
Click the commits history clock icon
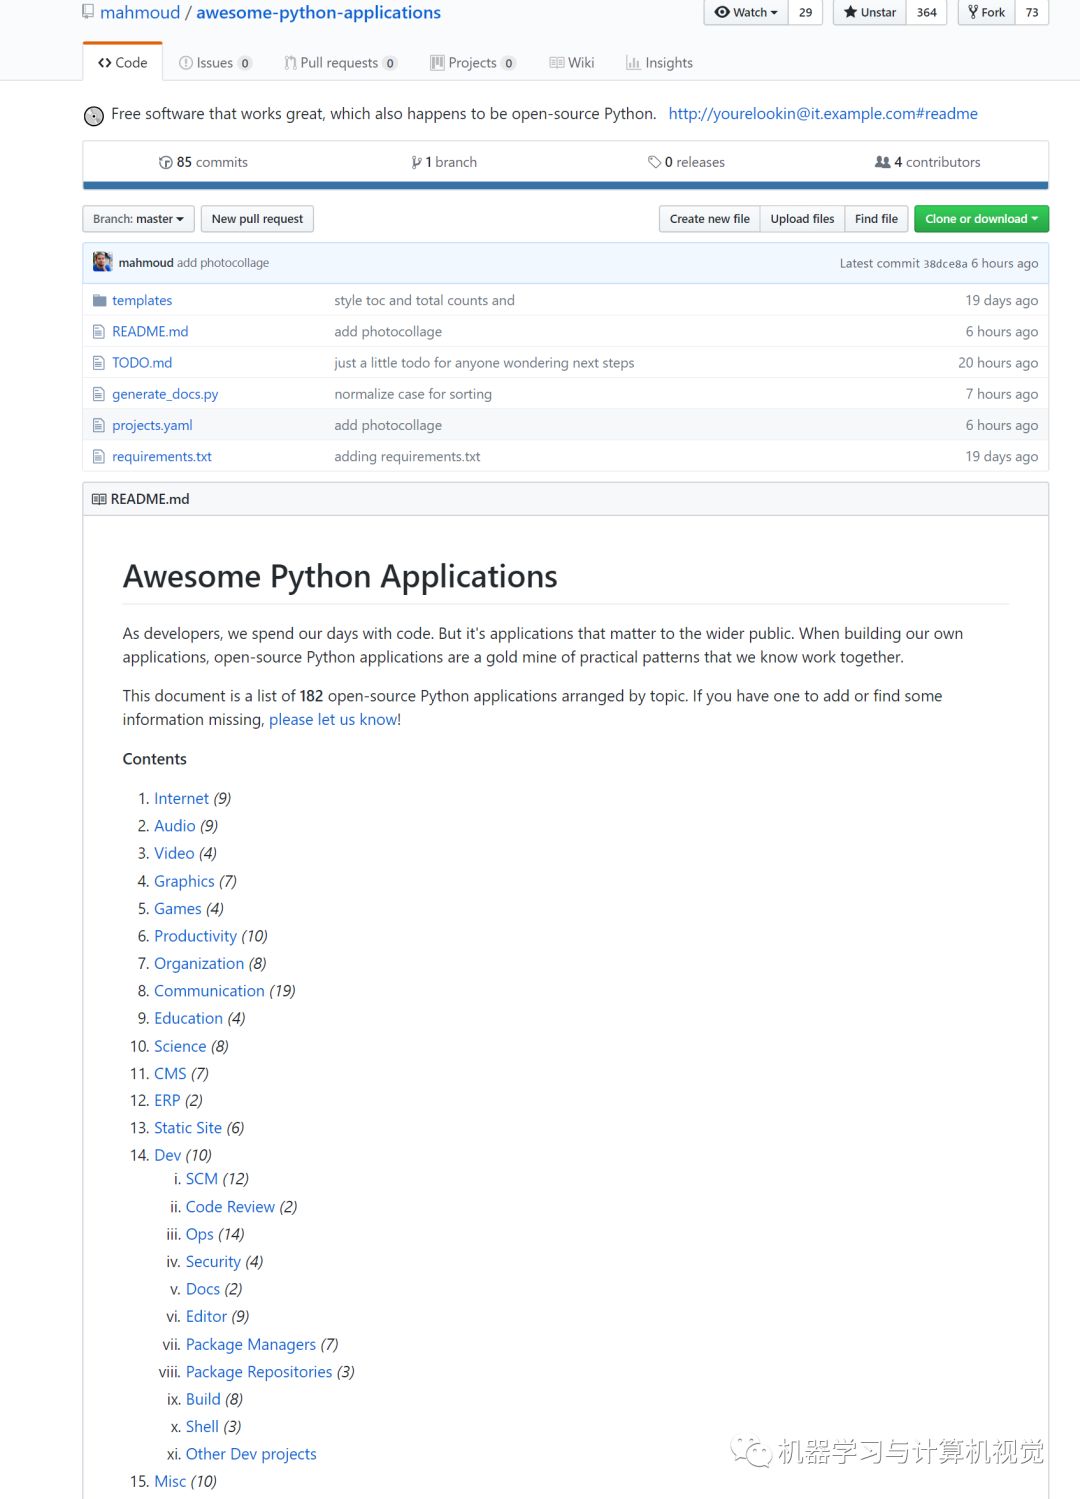click(x=166, y=162)
